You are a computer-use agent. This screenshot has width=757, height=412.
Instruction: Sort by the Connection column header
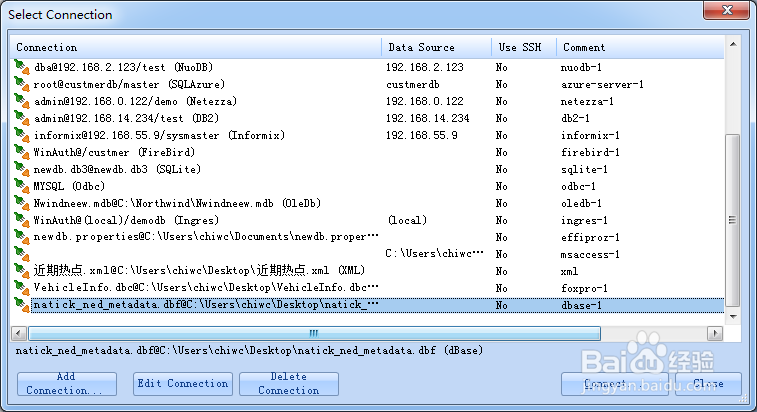point(196,47)
